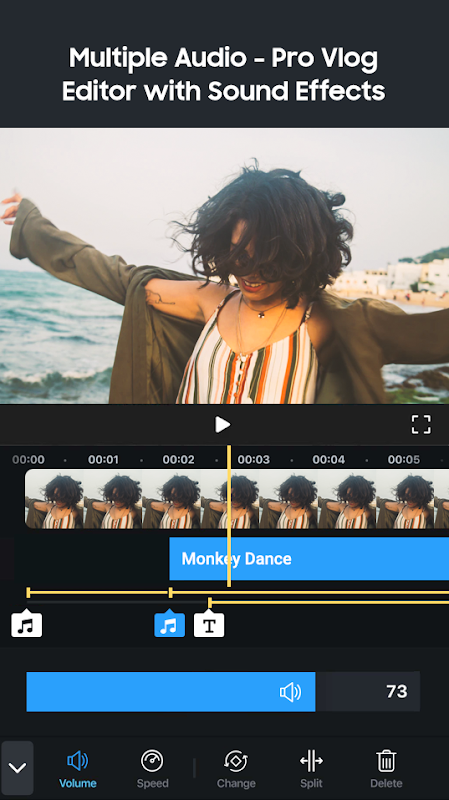This screenshot has height=800, width=449.
Task: Select the Volume tool
Action: (x=78, y=769)
